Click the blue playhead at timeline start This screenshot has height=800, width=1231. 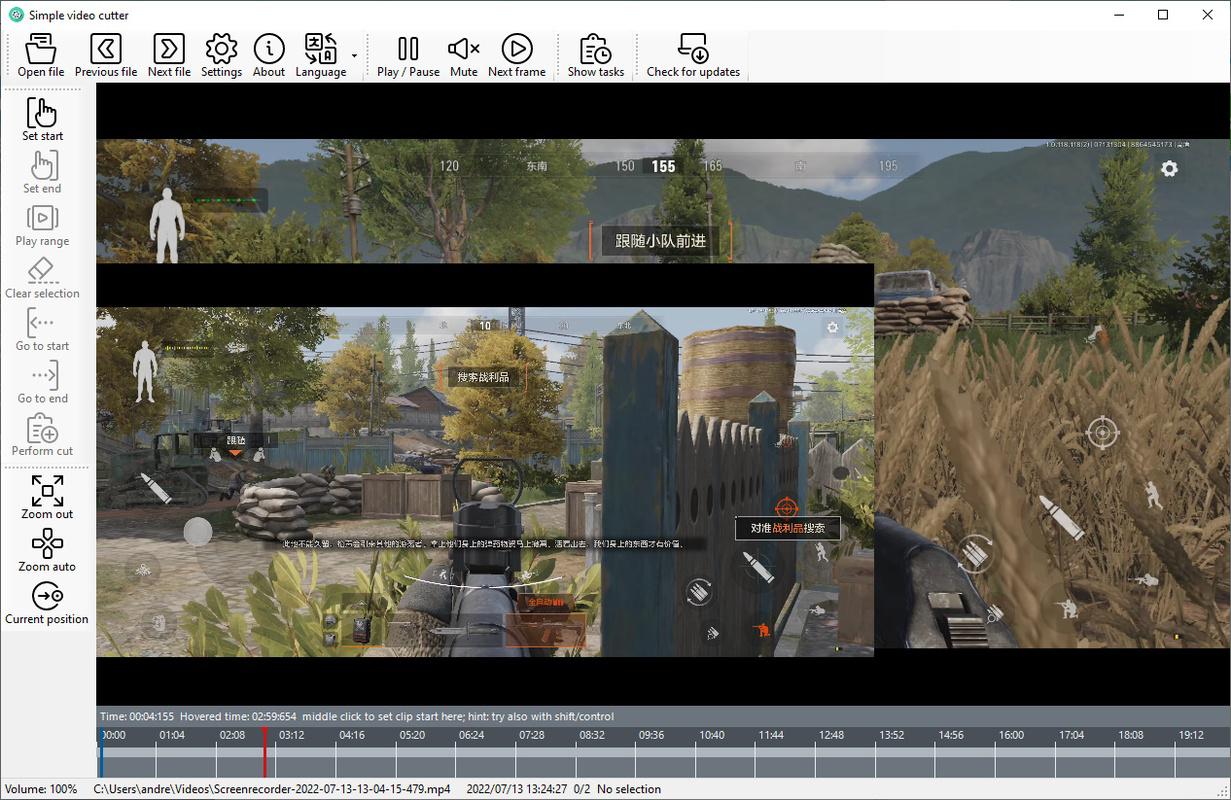click(x=100, y=752)
